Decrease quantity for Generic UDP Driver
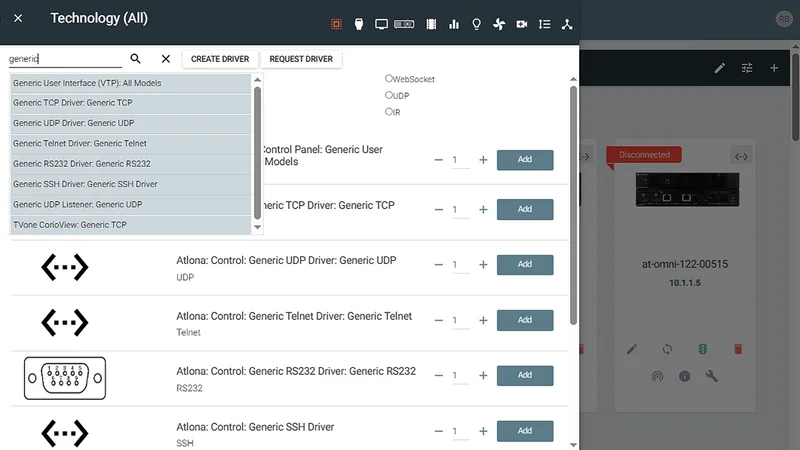Screen dimensions: 800x450 [439, 265]
